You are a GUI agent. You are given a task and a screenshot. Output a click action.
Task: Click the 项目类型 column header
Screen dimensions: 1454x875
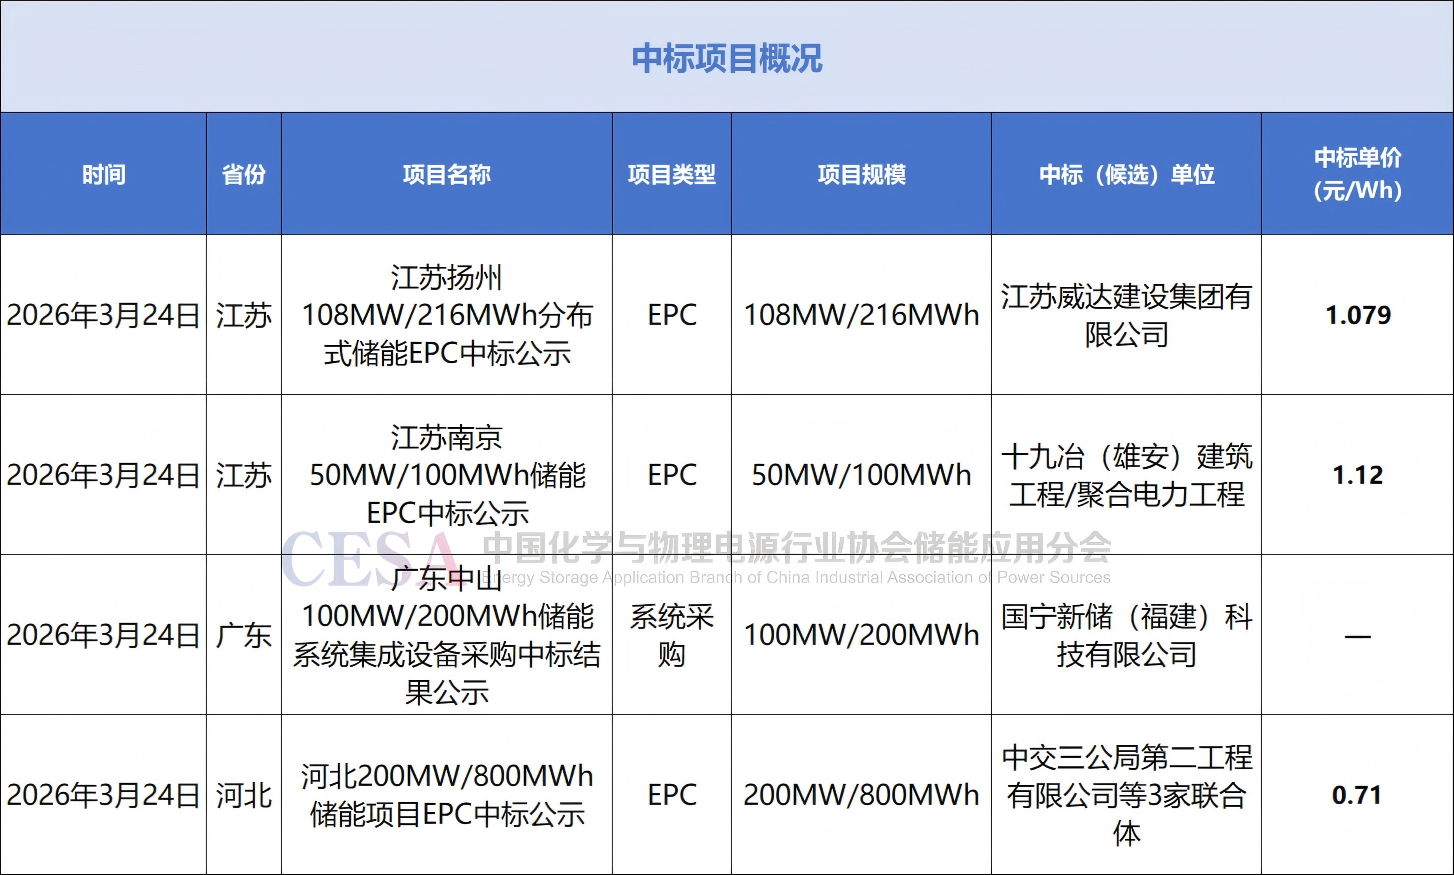[x=671, y=175]
